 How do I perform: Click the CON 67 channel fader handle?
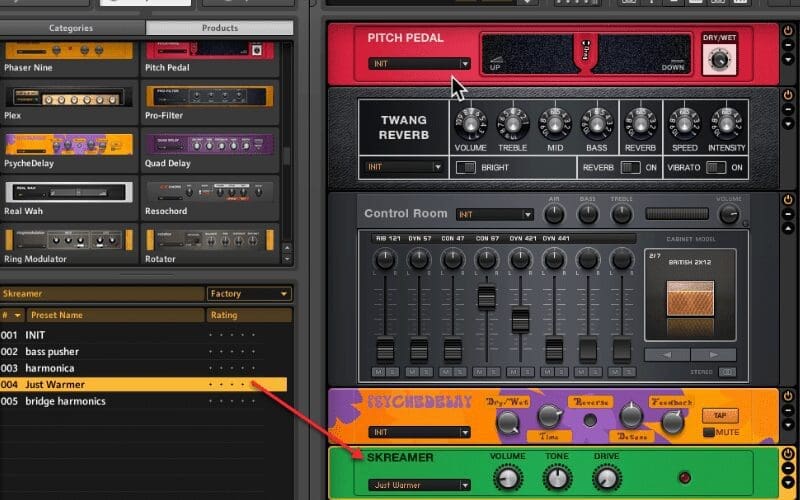486,297
